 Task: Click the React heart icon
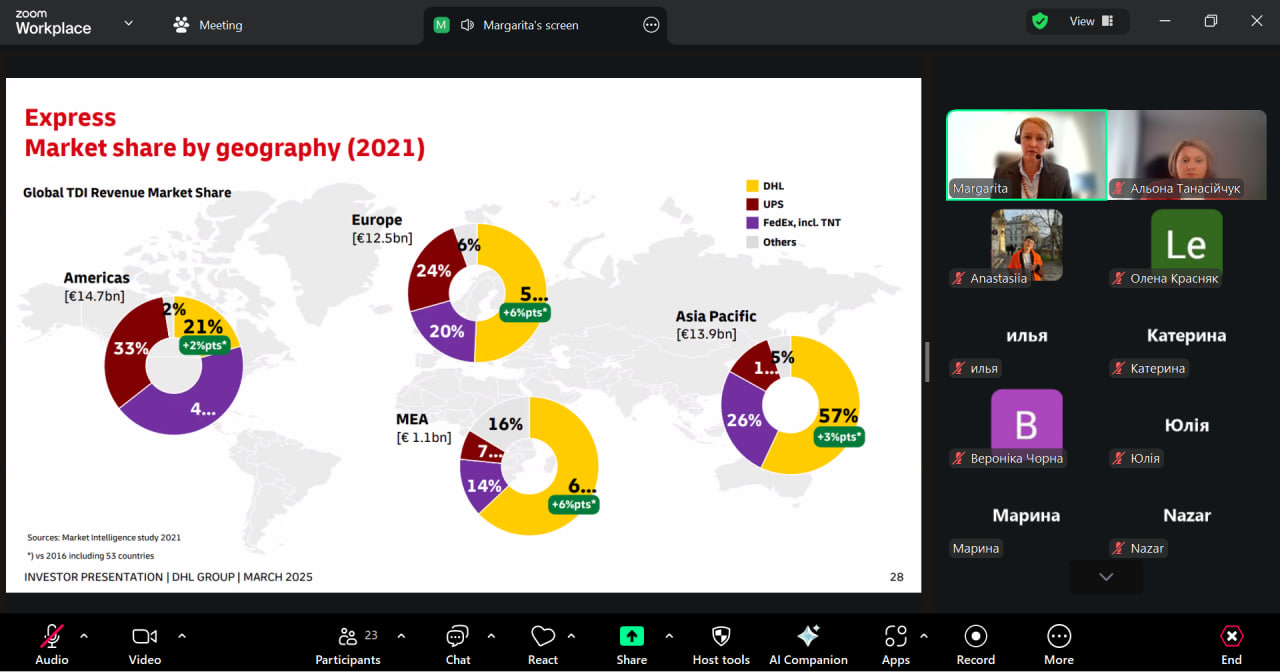pyautogui.click(x=543, y=637)
